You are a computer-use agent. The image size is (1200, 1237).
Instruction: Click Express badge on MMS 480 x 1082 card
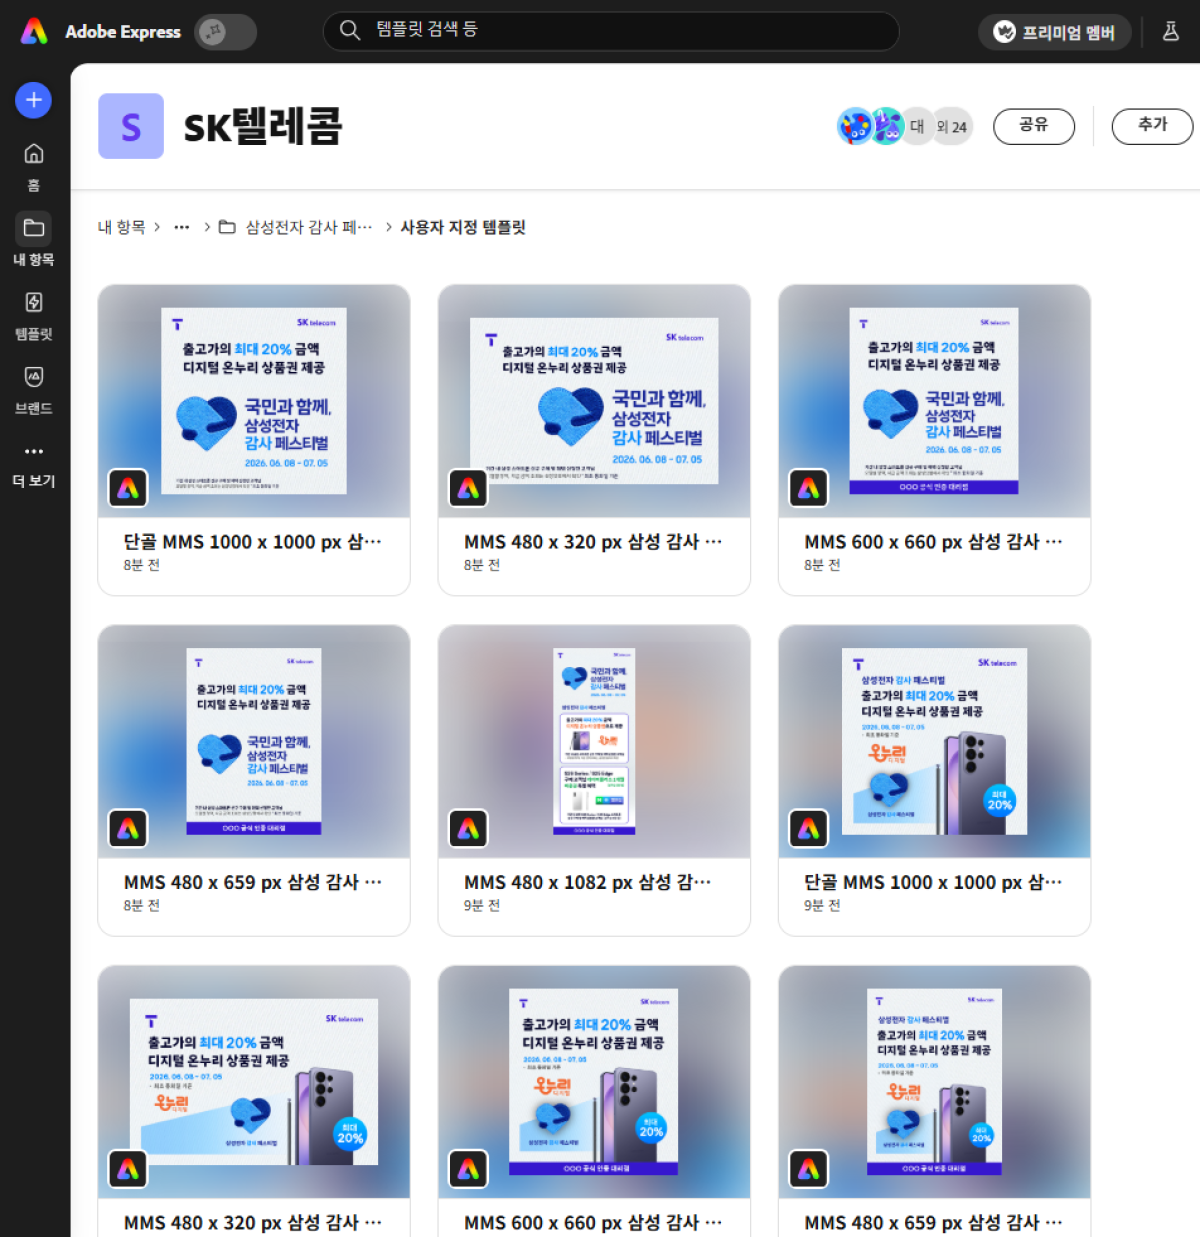(x=468, y=828)
